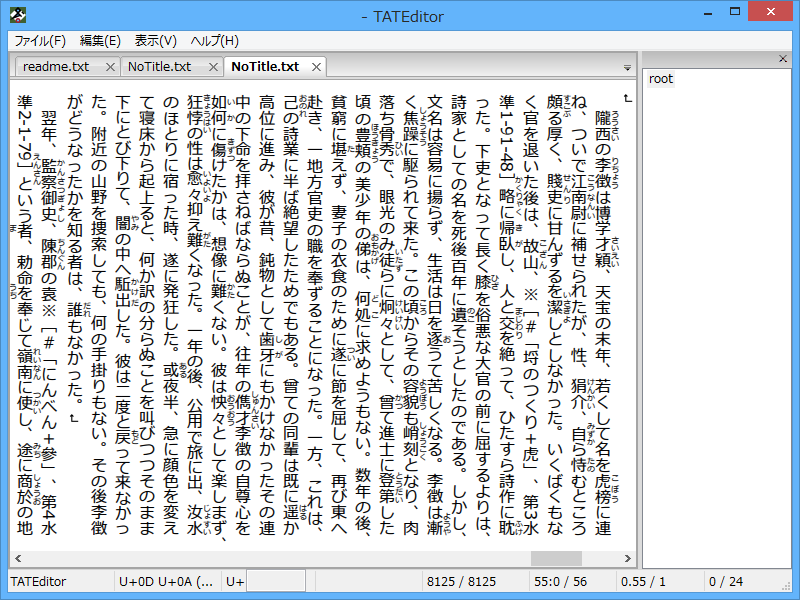Click the horizontal scrollbar left arrow
This screenshot has height=600, width=800.
(18, 558)
